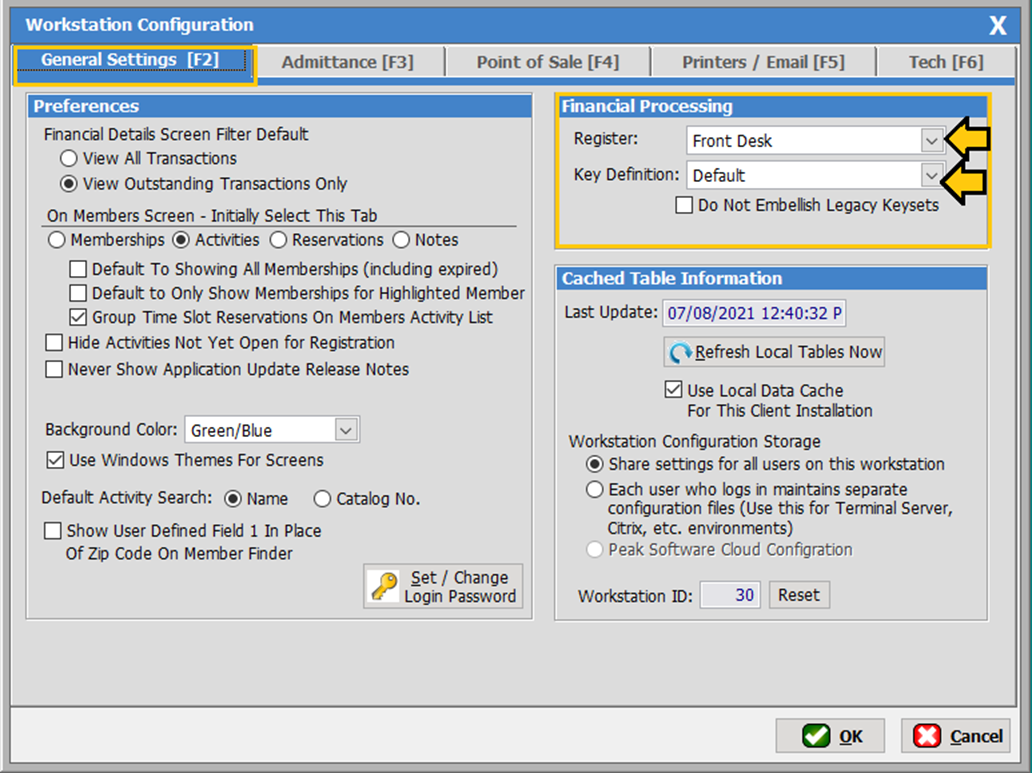Expand the Register dropdown
Image resolution: width=1032 pixels, height=773 pixels.
931,140
